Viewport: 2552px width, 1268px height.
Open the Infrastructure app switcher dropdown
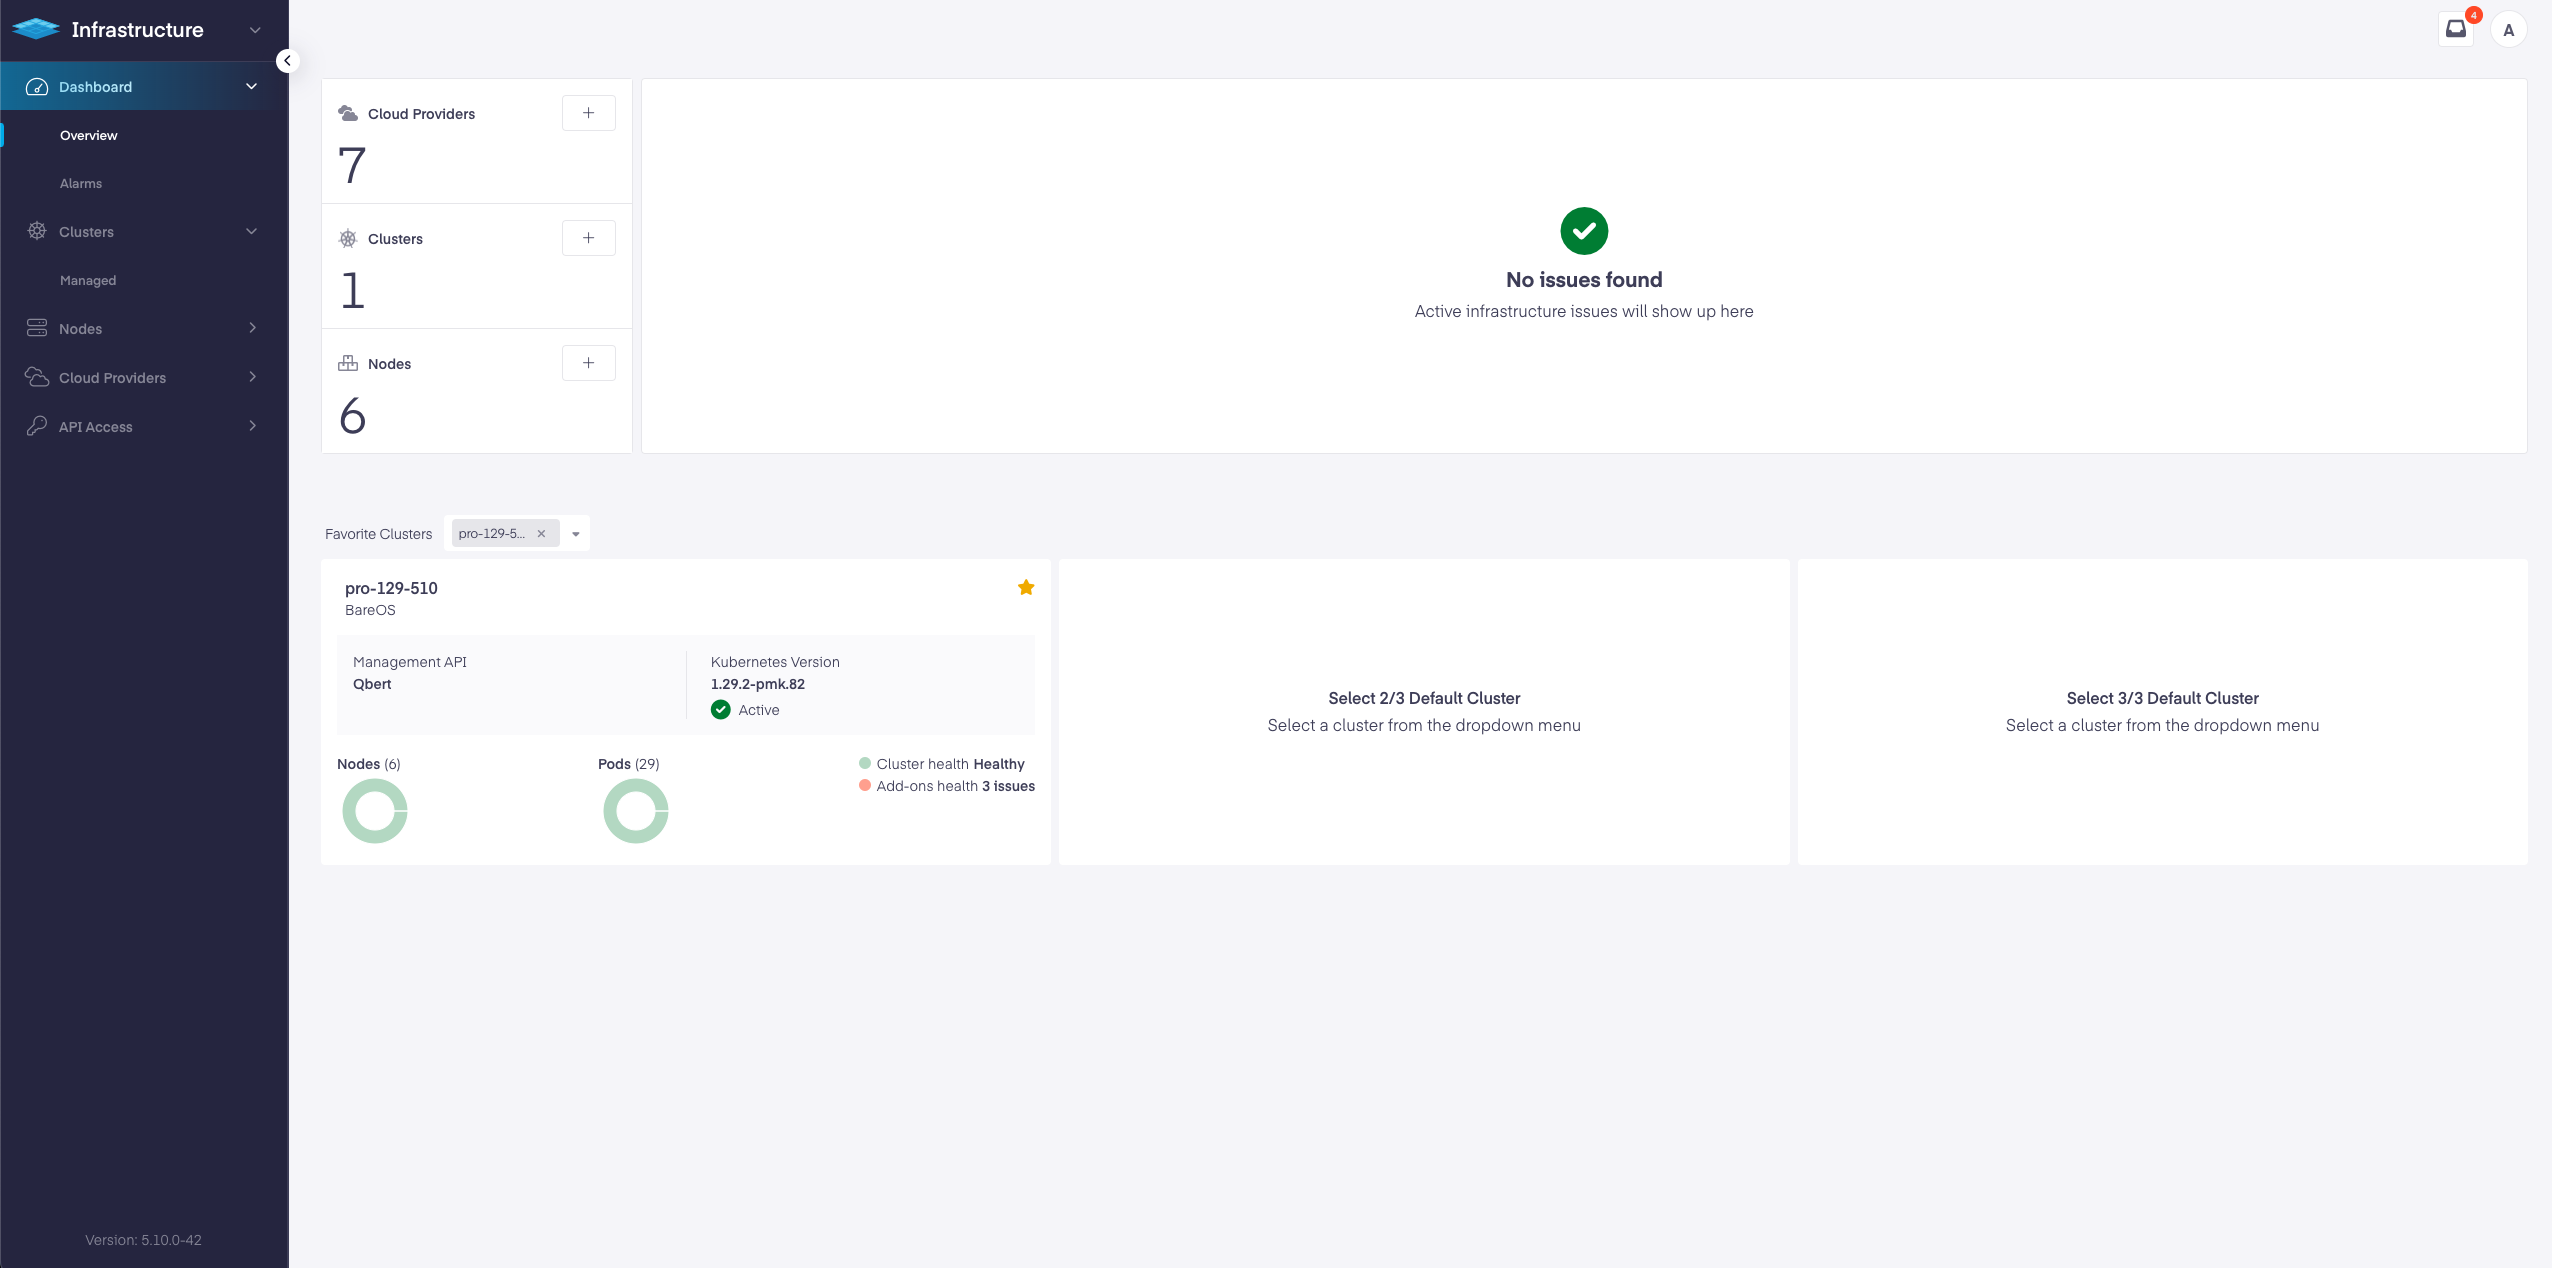[x=255, y=30]
